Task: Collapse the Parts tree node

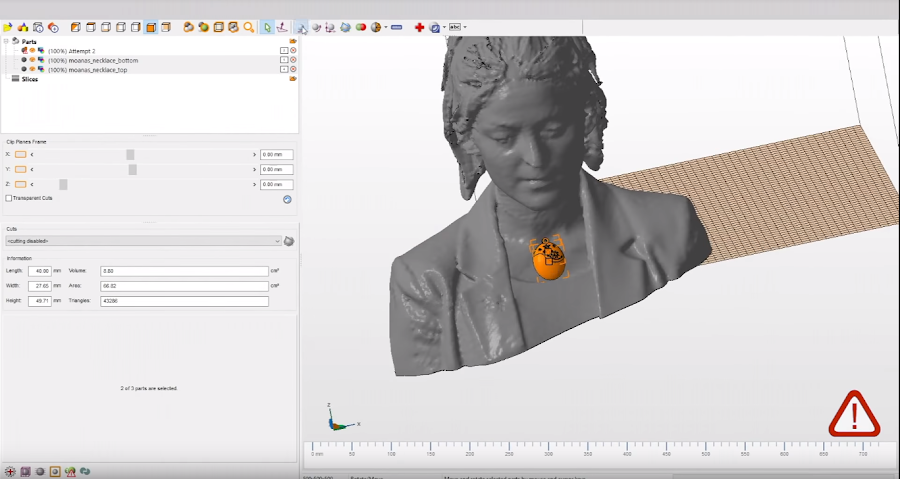Action: (x=6, y=41)
